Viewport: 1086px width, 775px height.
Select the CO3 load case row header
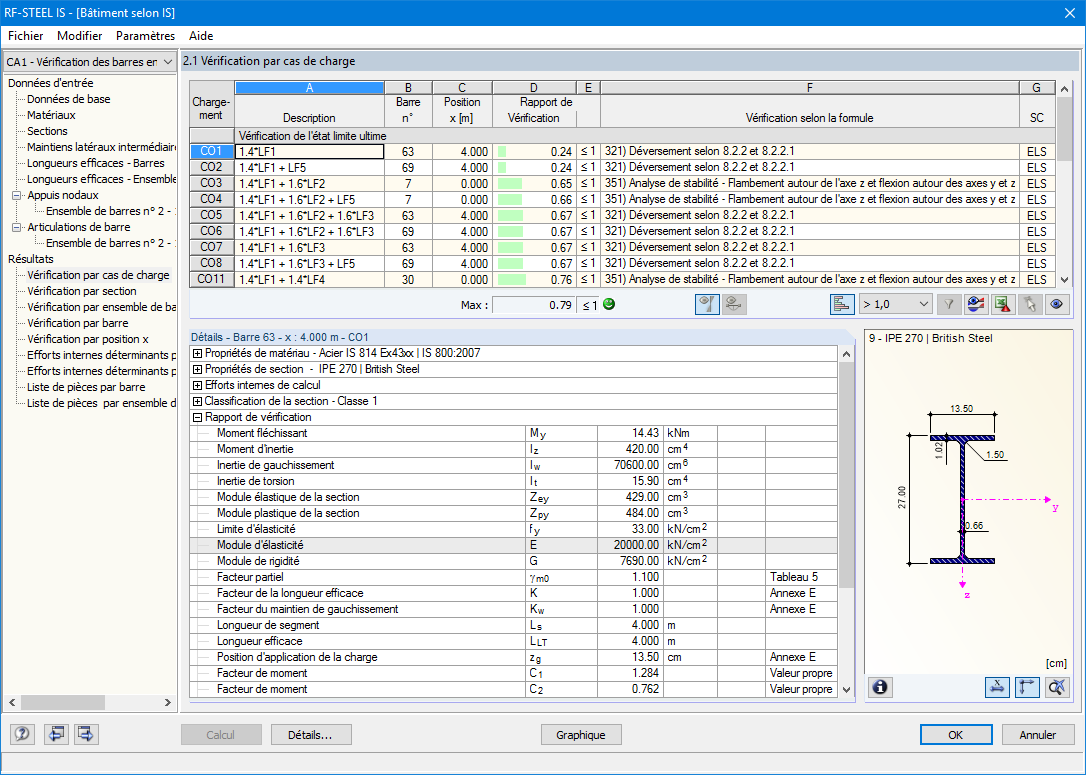(211, 184)
